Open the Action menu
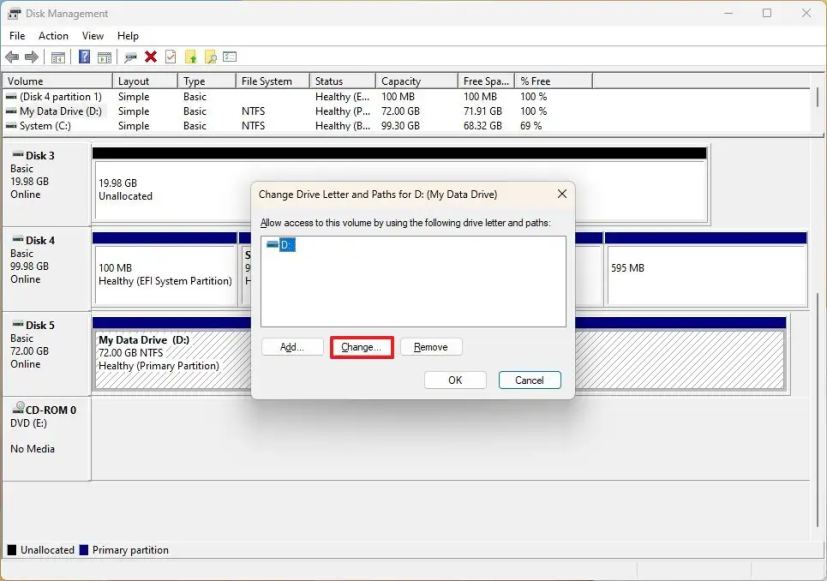This screenshot has width=827, height=581. [x=53, y=36]
